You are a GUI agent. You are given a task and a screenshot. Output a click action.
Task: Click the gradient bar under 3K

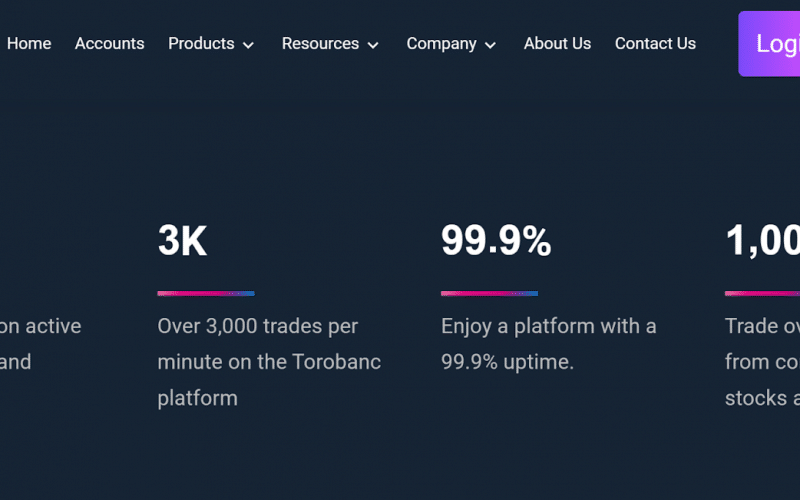pyautogui.click(x=206, y=293)
